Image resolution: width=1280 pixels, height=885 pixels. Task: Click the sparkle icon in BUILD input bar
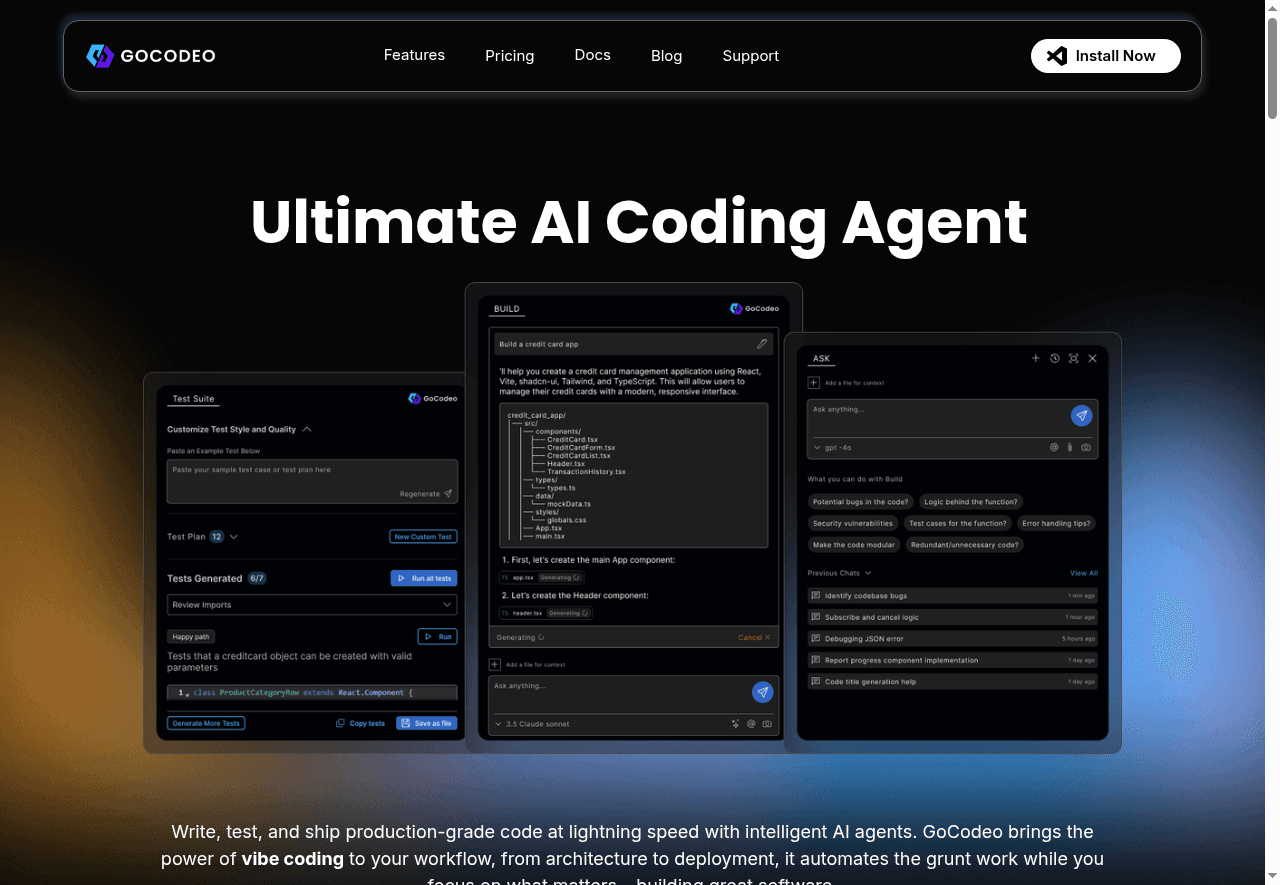click(735, 724)
